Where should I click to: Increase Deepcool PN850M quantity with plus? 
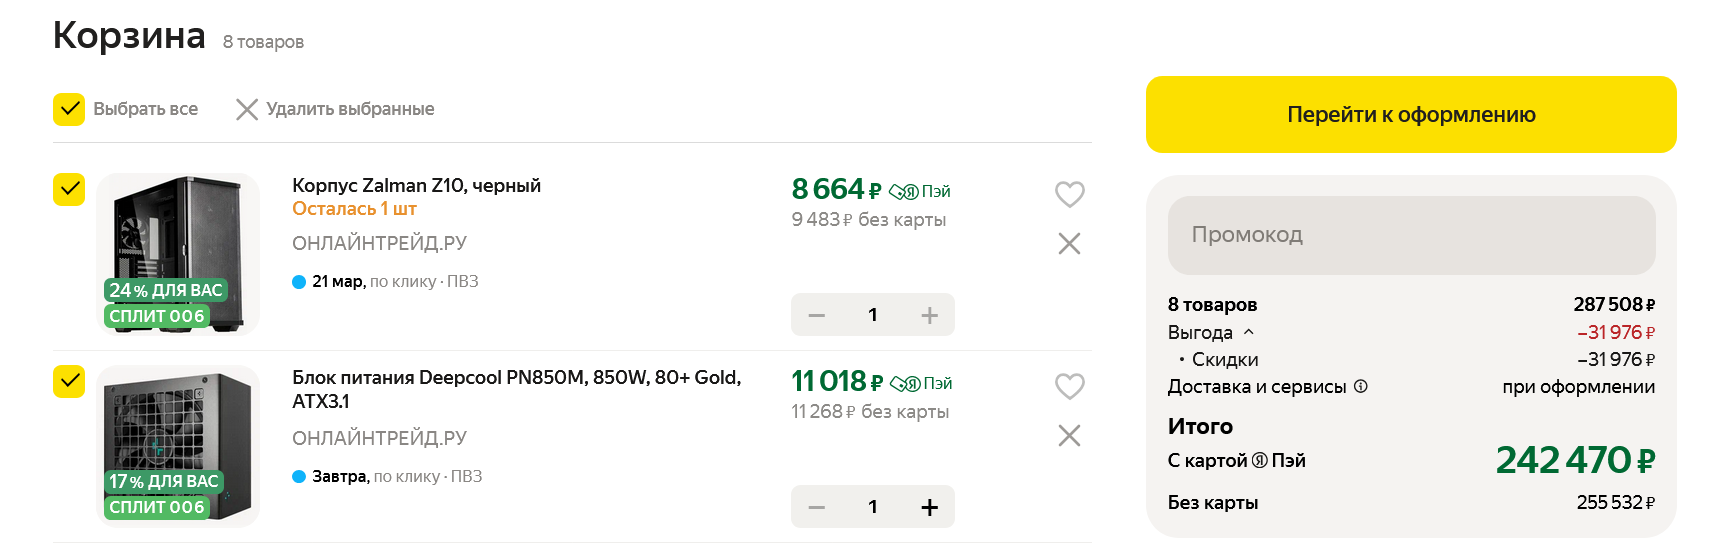(x=929, y=507)
